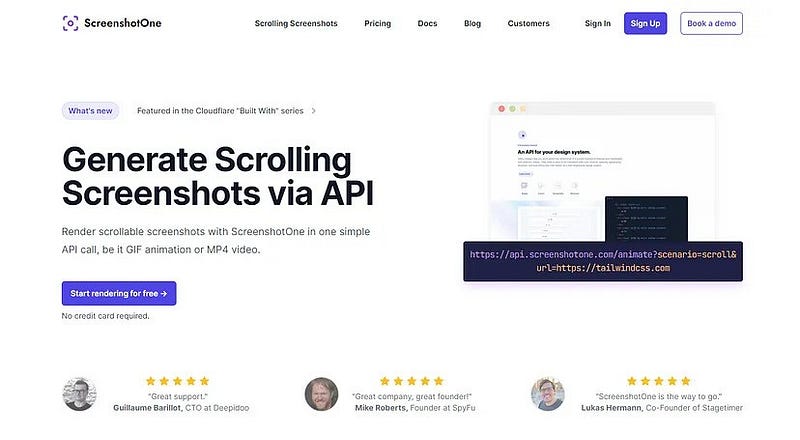Click "Great company, great founder!" quote
The image size is (800, 440).
[x=412, y=396]
